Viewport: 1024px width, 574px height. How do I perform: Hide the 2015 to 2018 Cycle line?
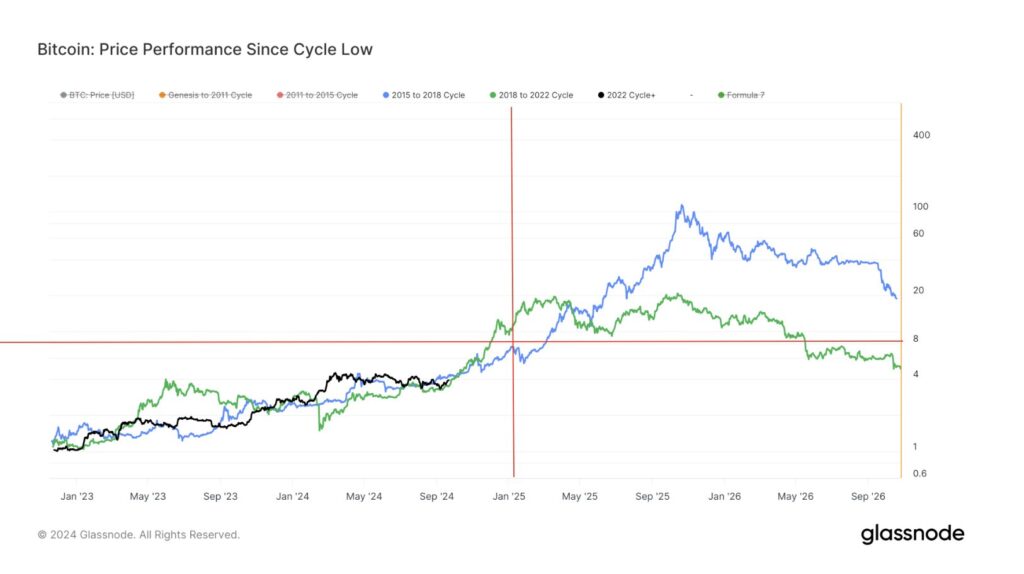click(x=424, y=95)
